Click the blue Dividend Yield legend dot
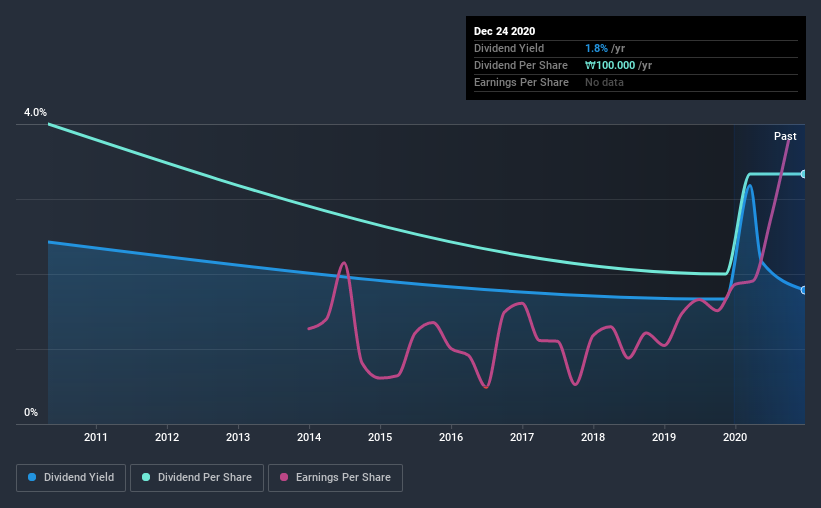The height and width of the screenshot is (508, 821). (x=32, y=477)
